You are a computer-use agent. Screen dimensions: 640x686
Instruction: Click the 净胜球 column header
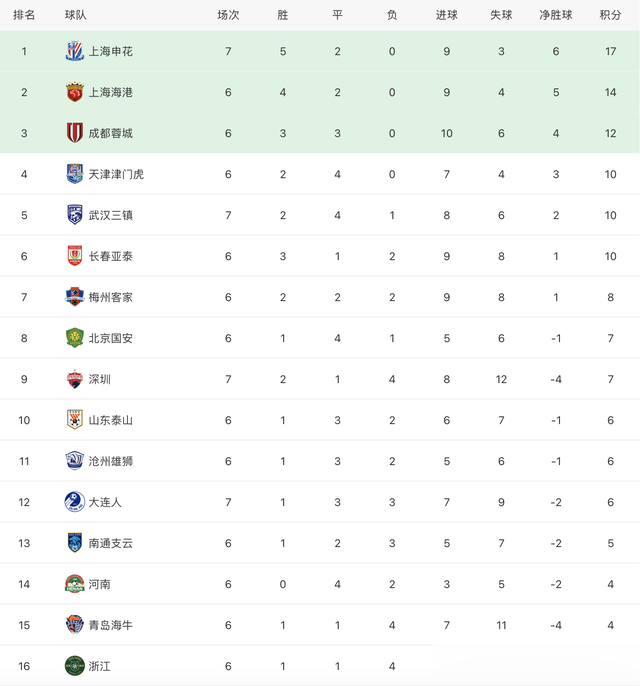click(556, 15)
